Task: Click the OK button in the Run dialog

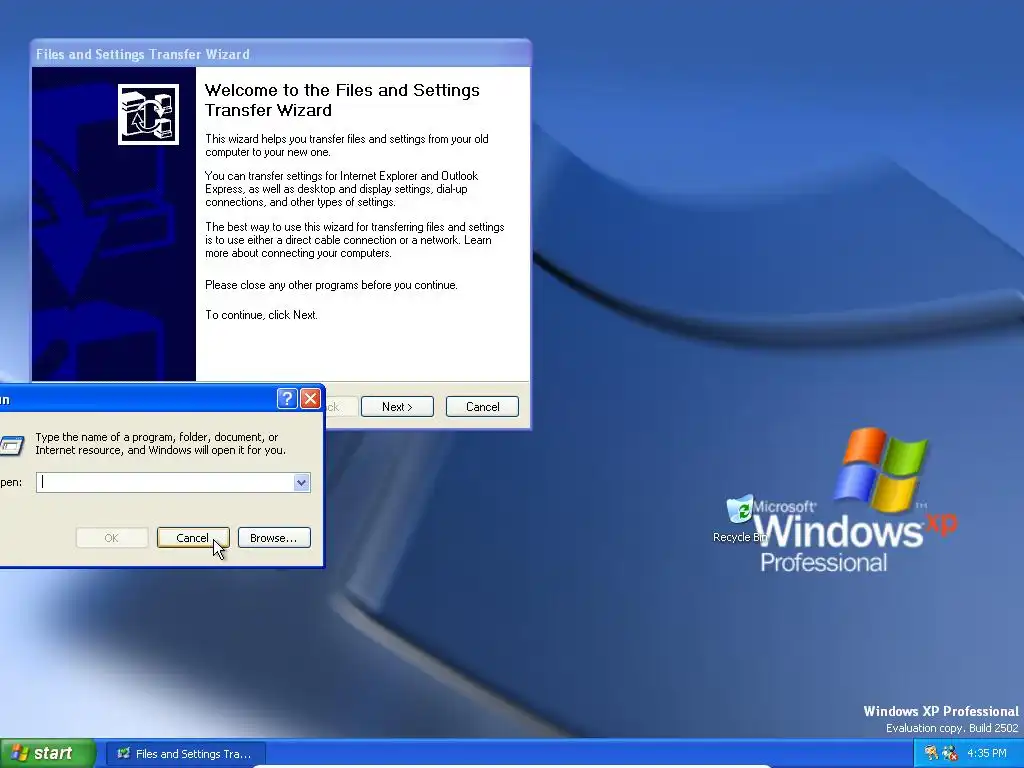Action: [x=112, y=538]
